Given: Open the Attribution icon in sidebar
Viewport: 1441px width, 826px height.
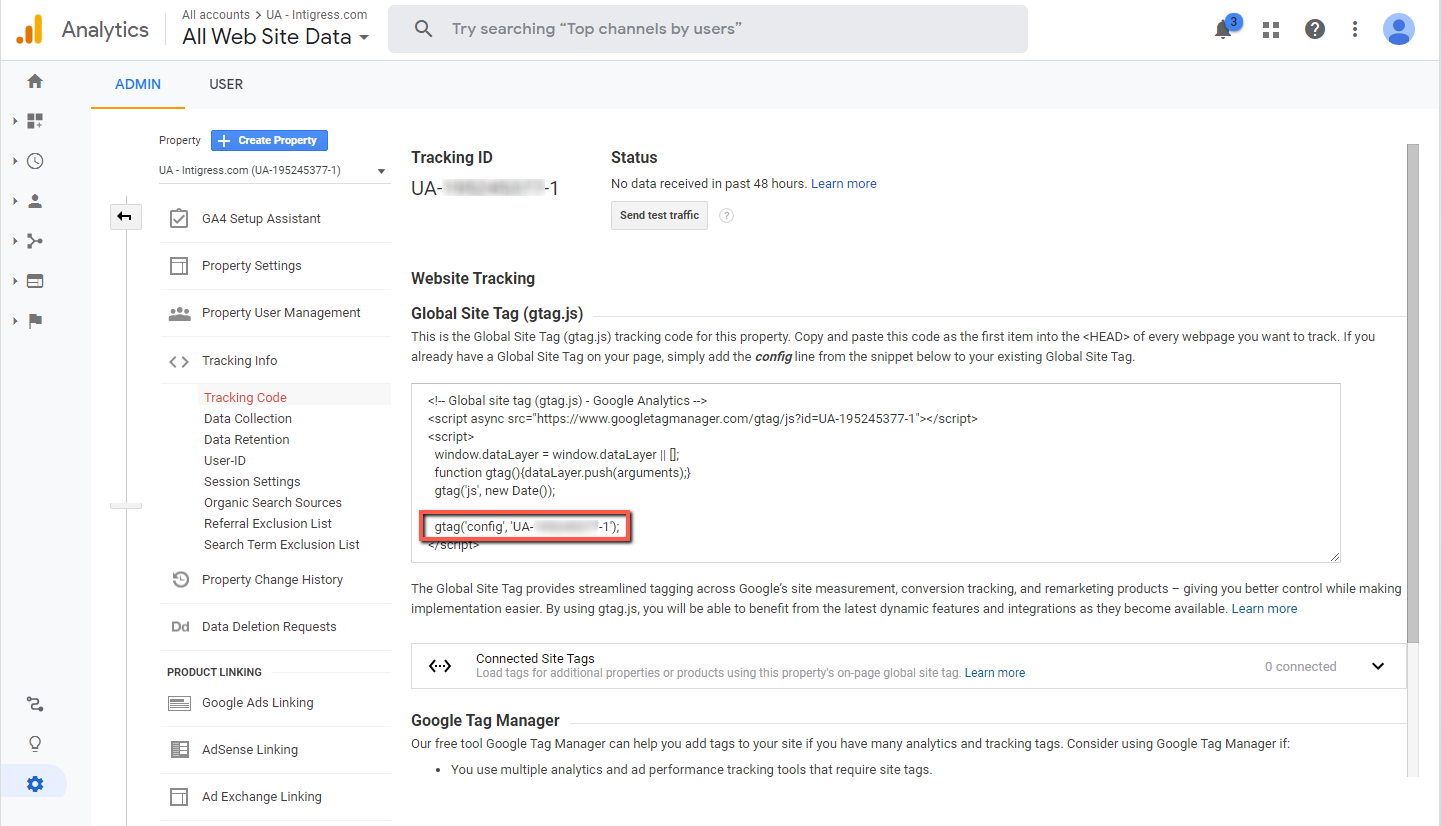Looking at the screenshot, I should [x=35, y=705].
